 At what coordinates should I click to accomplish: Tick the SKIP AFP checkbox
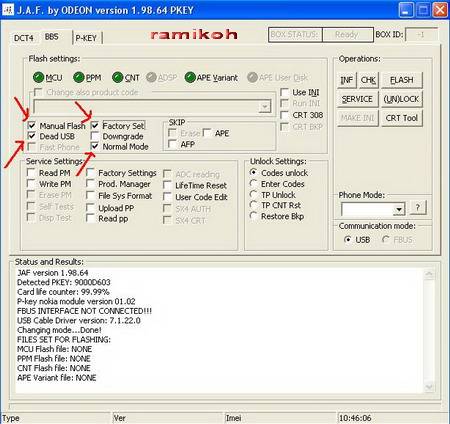coord(172,144)
